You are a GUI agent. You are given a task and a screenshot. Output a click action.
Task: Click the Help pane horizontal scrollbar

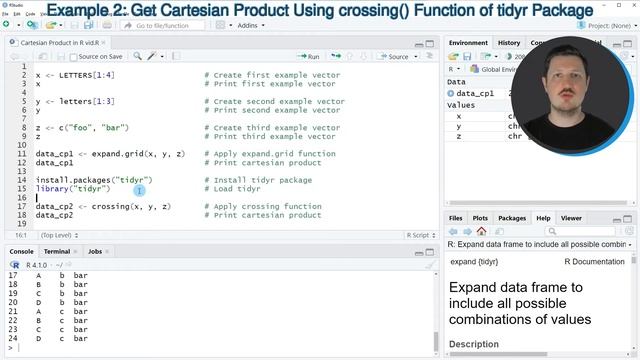pos(498,354)
